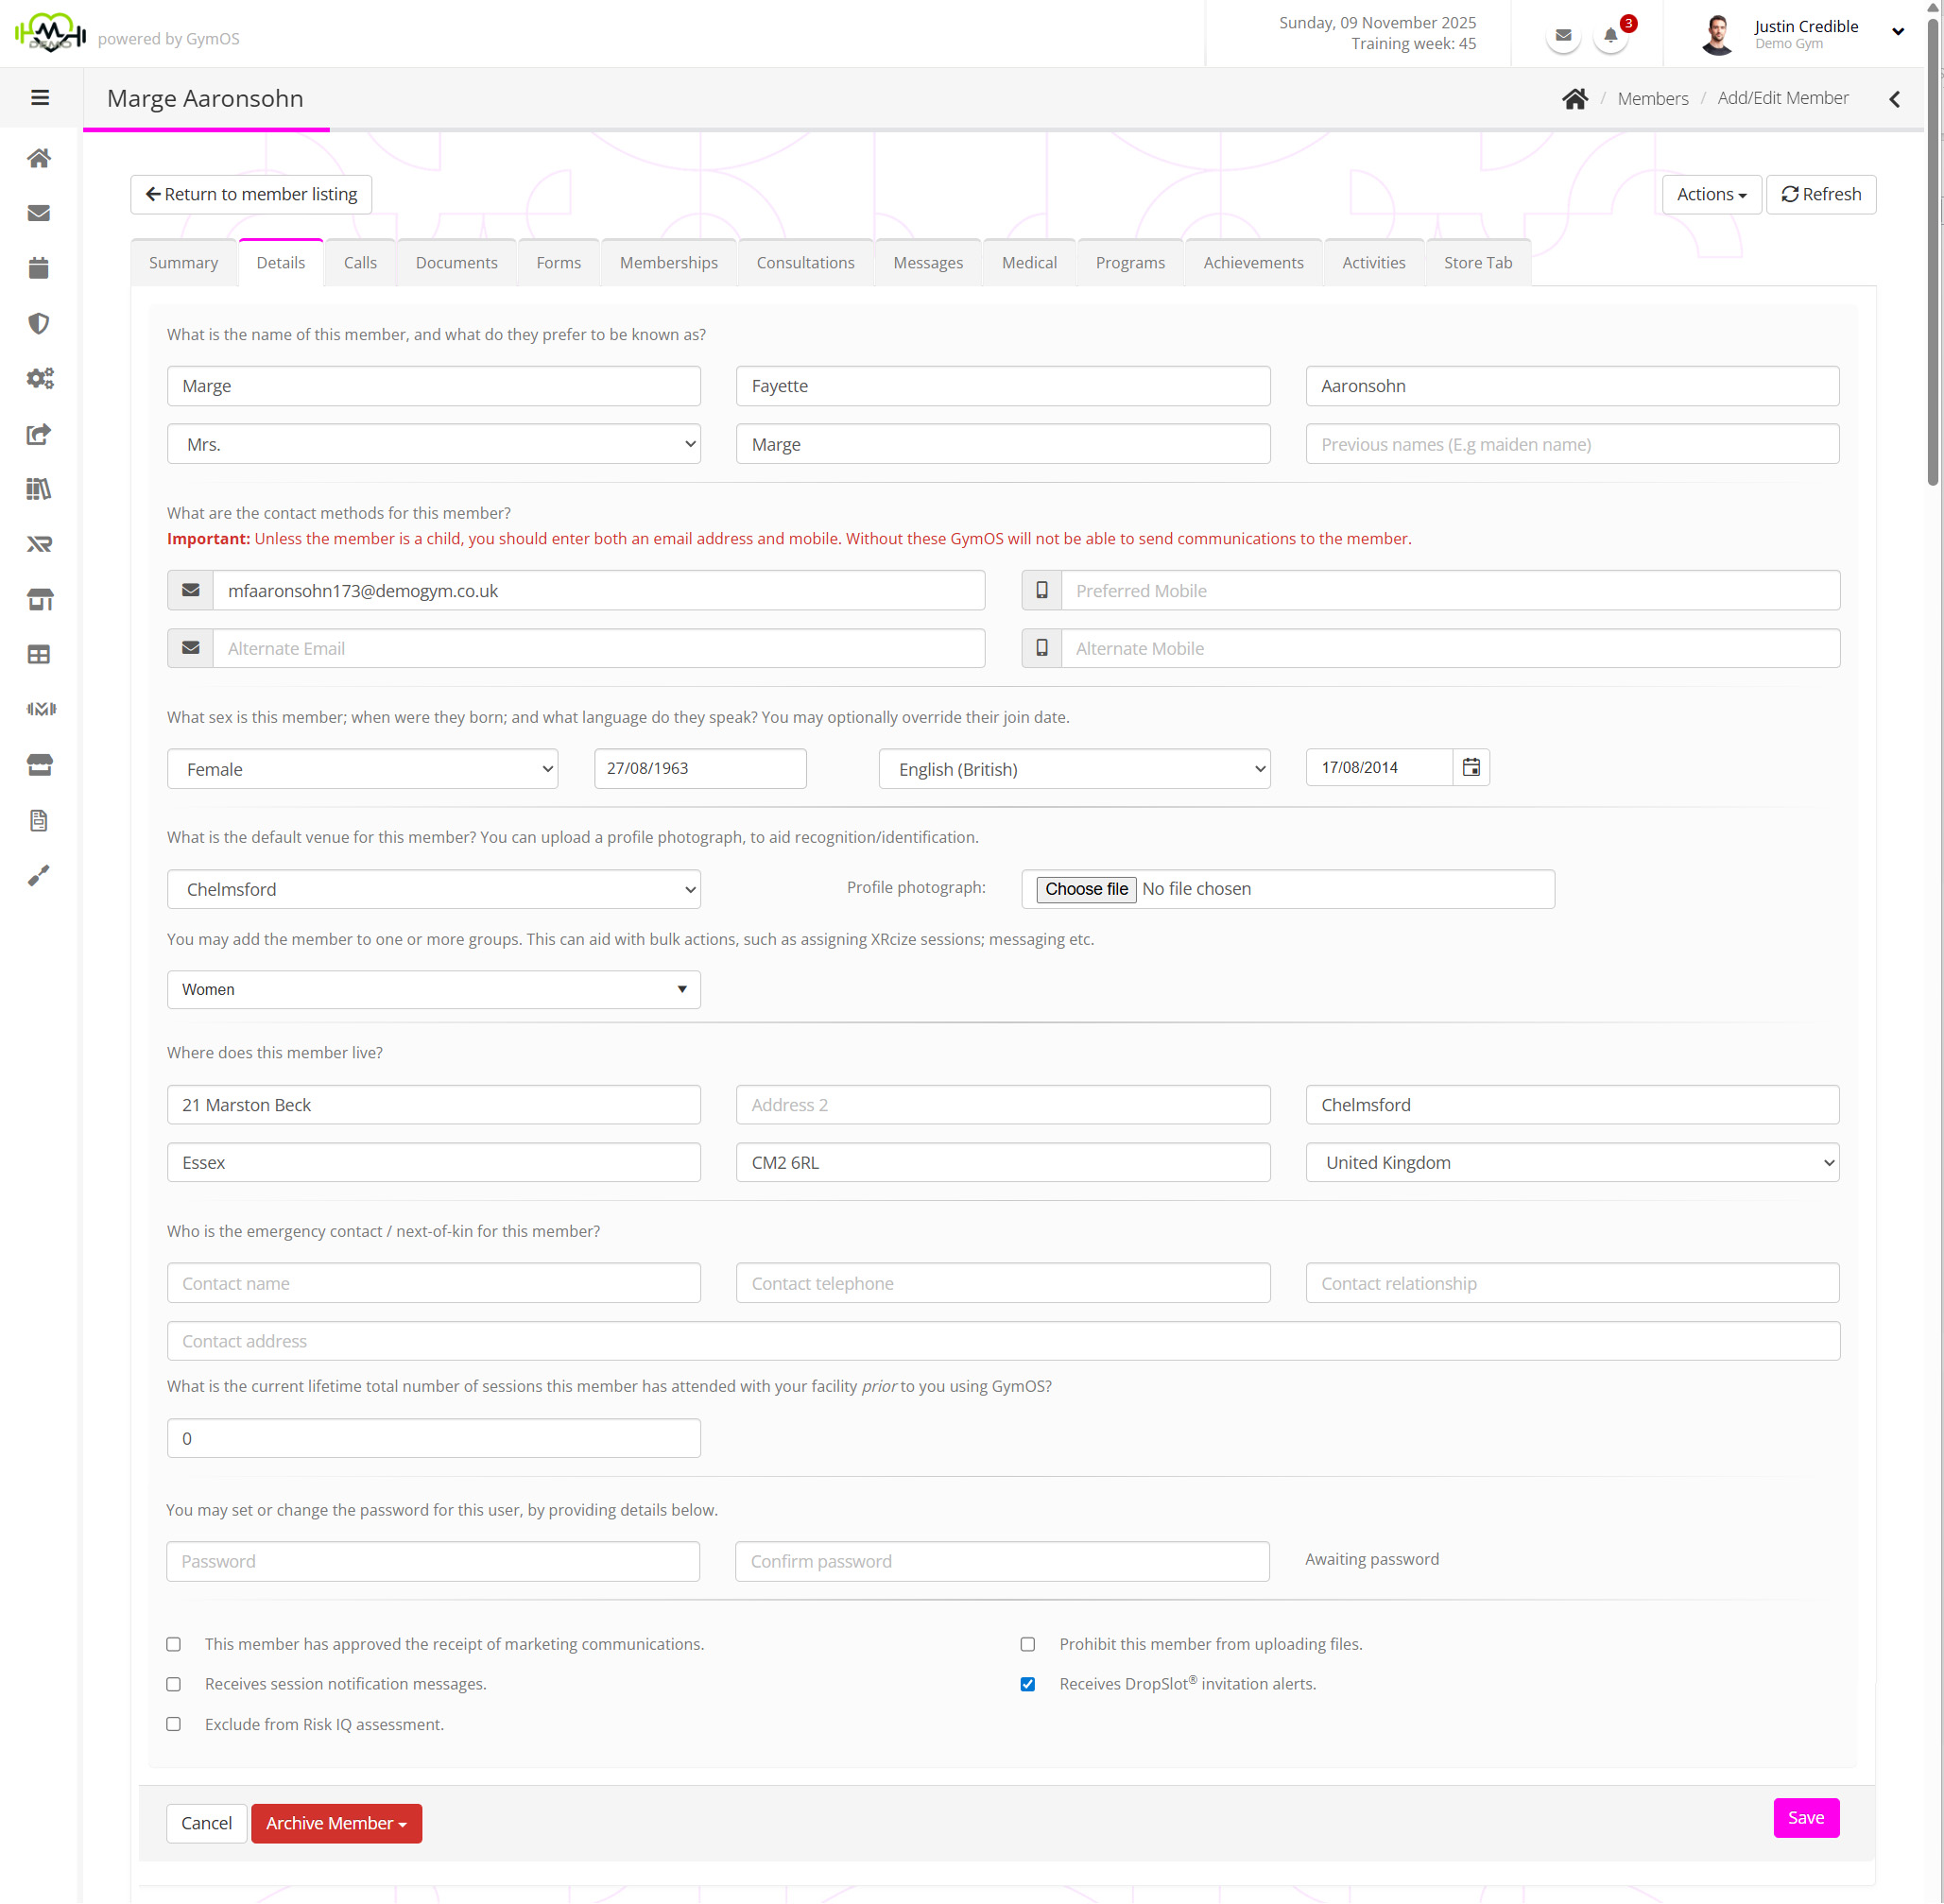The height and width of the screenshot is (1904, 1944).
Task: Open the Archive Member dropdown button
Action: (336, 1823)
